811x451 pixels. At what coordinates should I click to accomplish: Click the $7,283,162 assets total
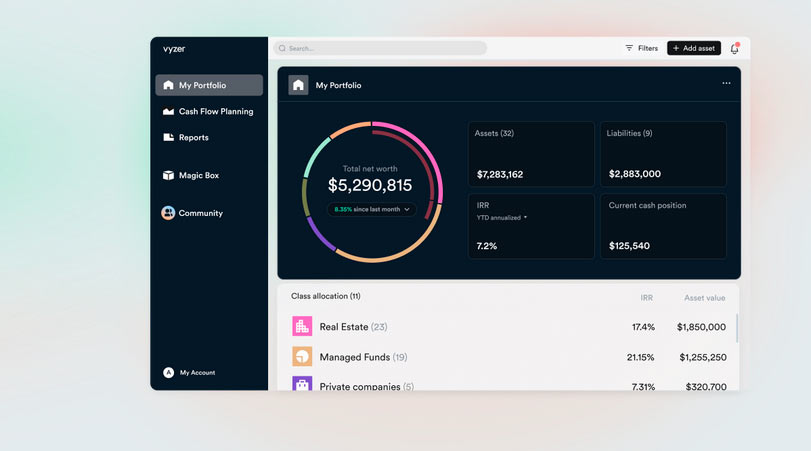tap(500, 174)
